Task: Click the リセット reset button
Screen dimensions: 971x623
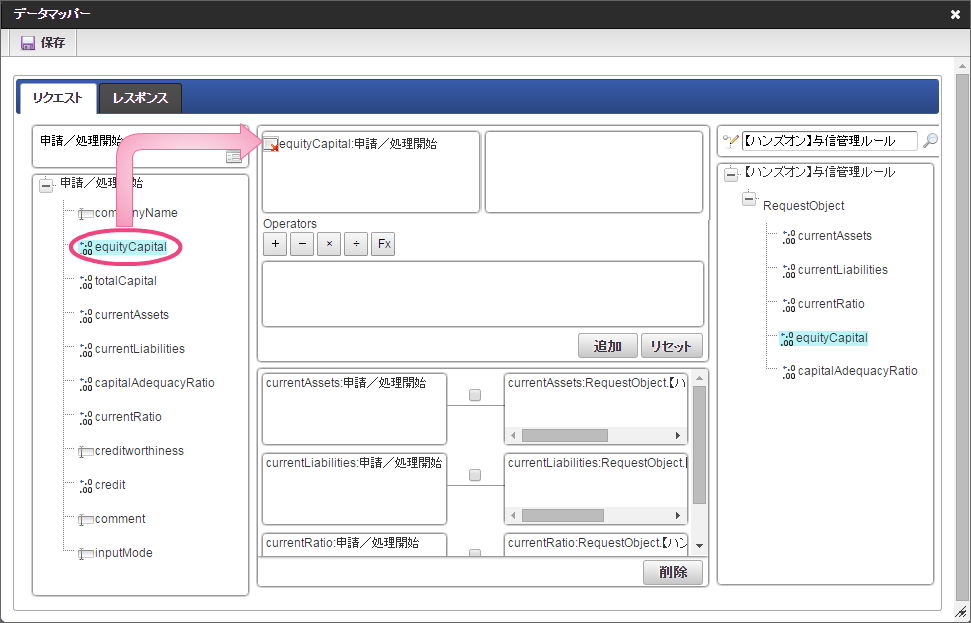Action: (x=671, y=346)
